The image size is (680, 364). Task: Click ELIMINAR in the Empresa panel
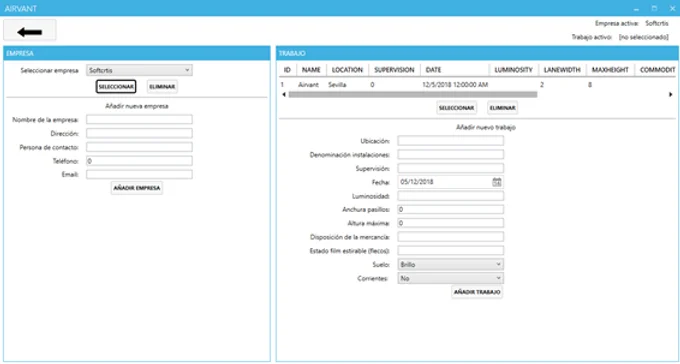pos(162,87)
